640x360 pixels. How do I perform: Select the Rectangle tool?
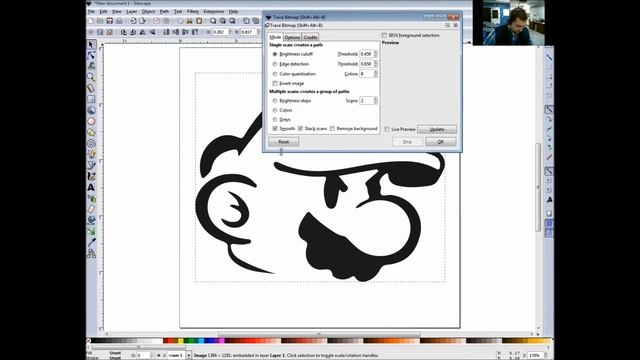click(x=91, y=99)
